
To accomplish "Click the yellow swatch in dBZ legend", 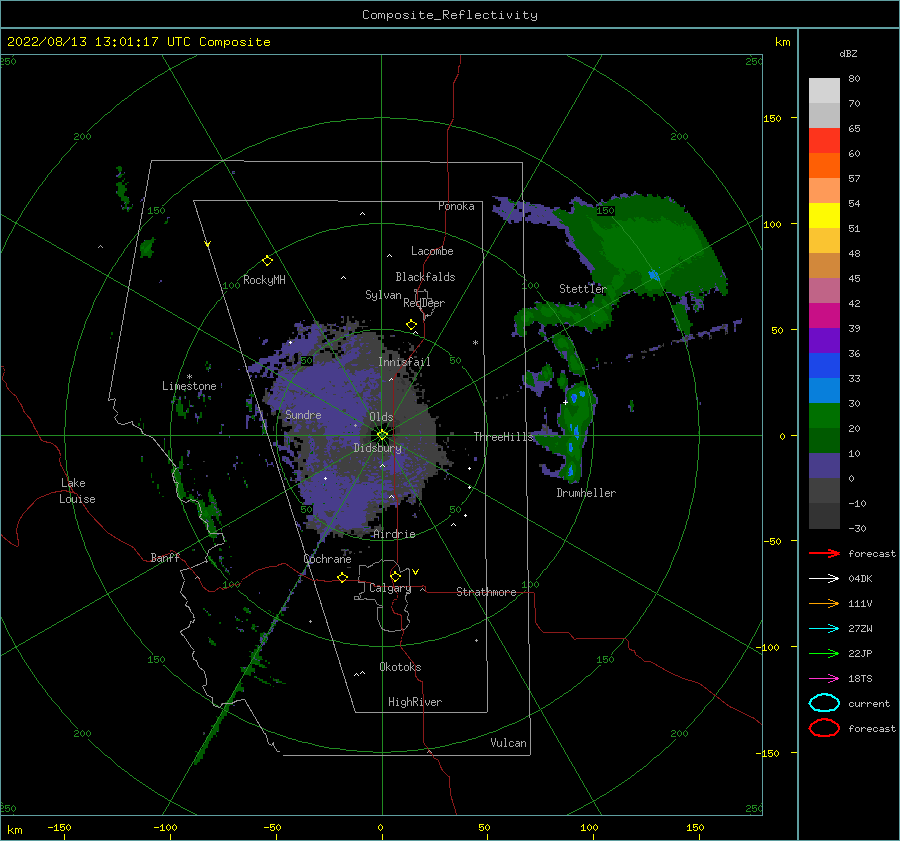I will coord(824,215).
